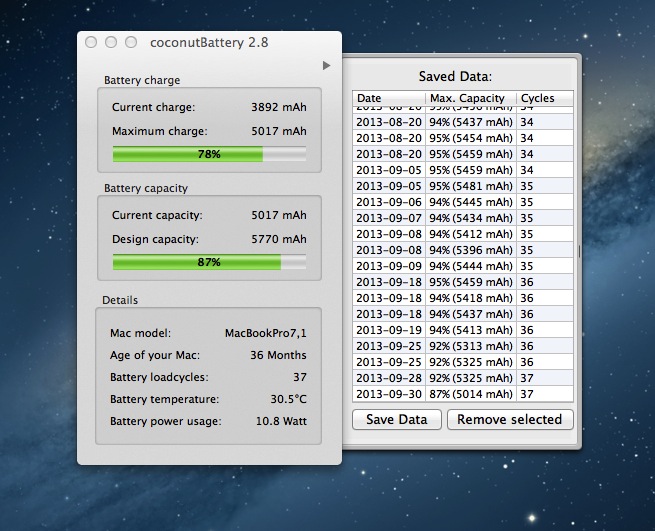Sort saved data by the Date column

click(389, 98)
